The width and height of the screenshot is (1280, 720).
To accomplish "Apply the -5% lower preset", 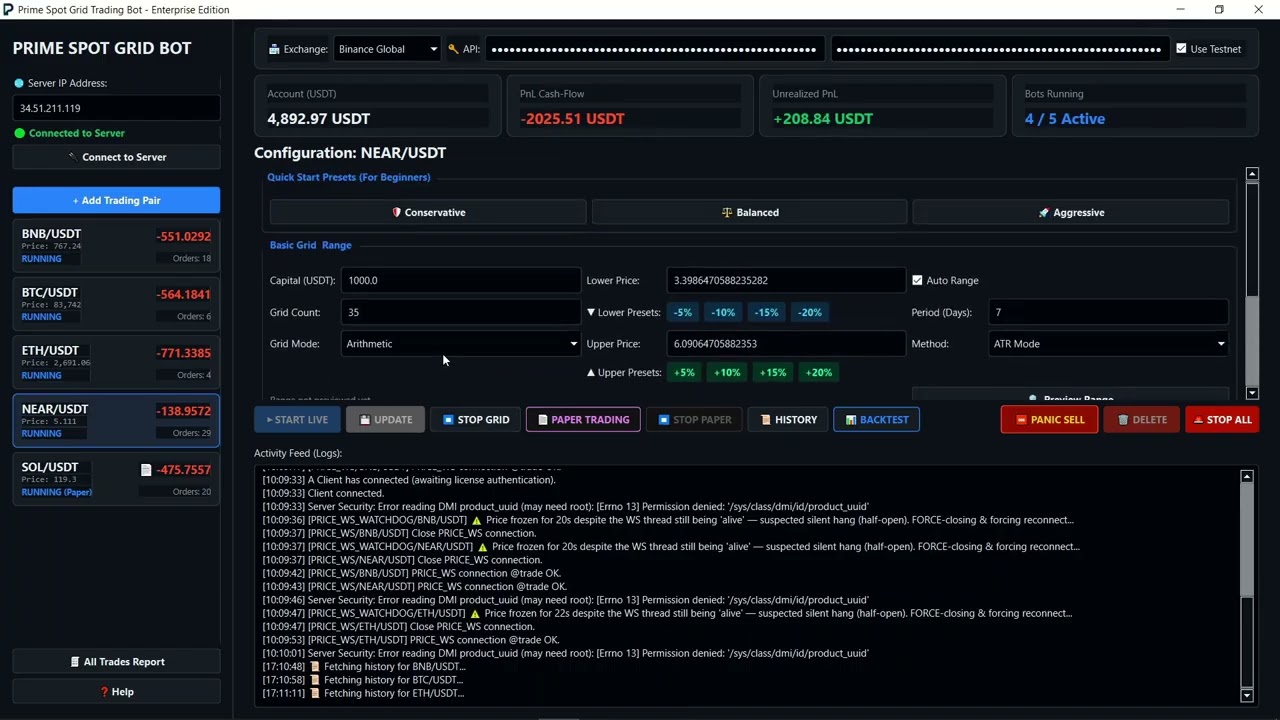I will [683, 312].
